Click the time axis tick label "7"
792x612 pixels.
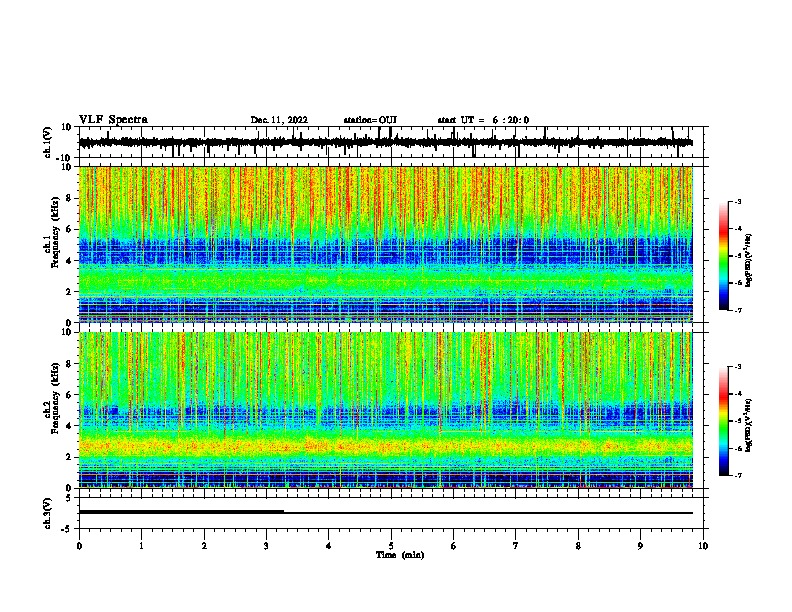pos(516,546)
